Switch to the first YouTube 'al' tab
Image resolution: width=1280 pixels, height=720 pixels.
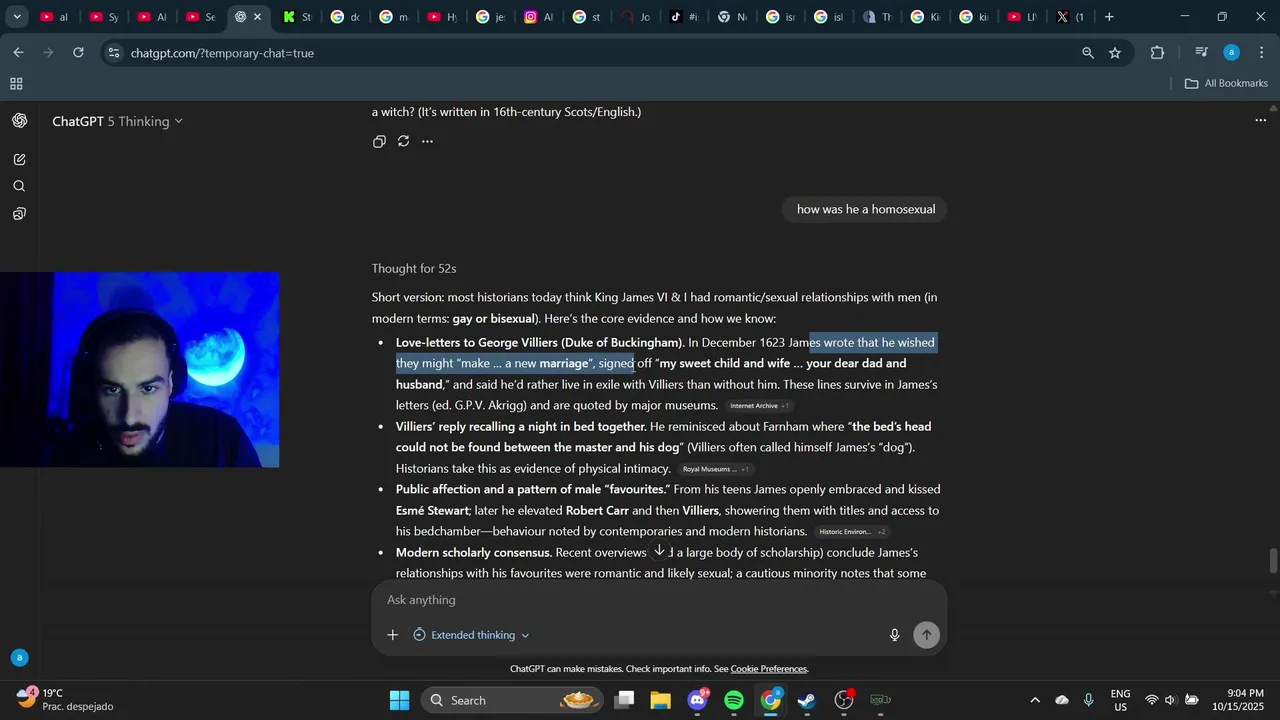click(54, 17)
